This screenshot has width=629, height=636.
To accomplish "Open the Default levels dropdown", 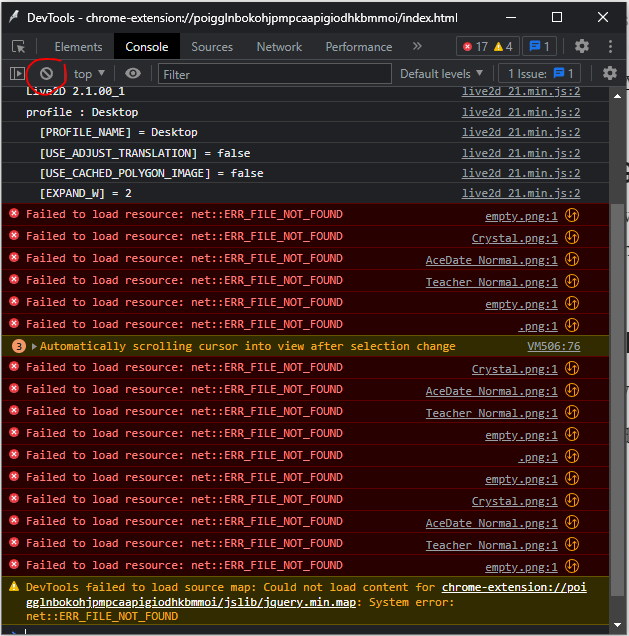I will pyautogui.click(x=442, y=74).
